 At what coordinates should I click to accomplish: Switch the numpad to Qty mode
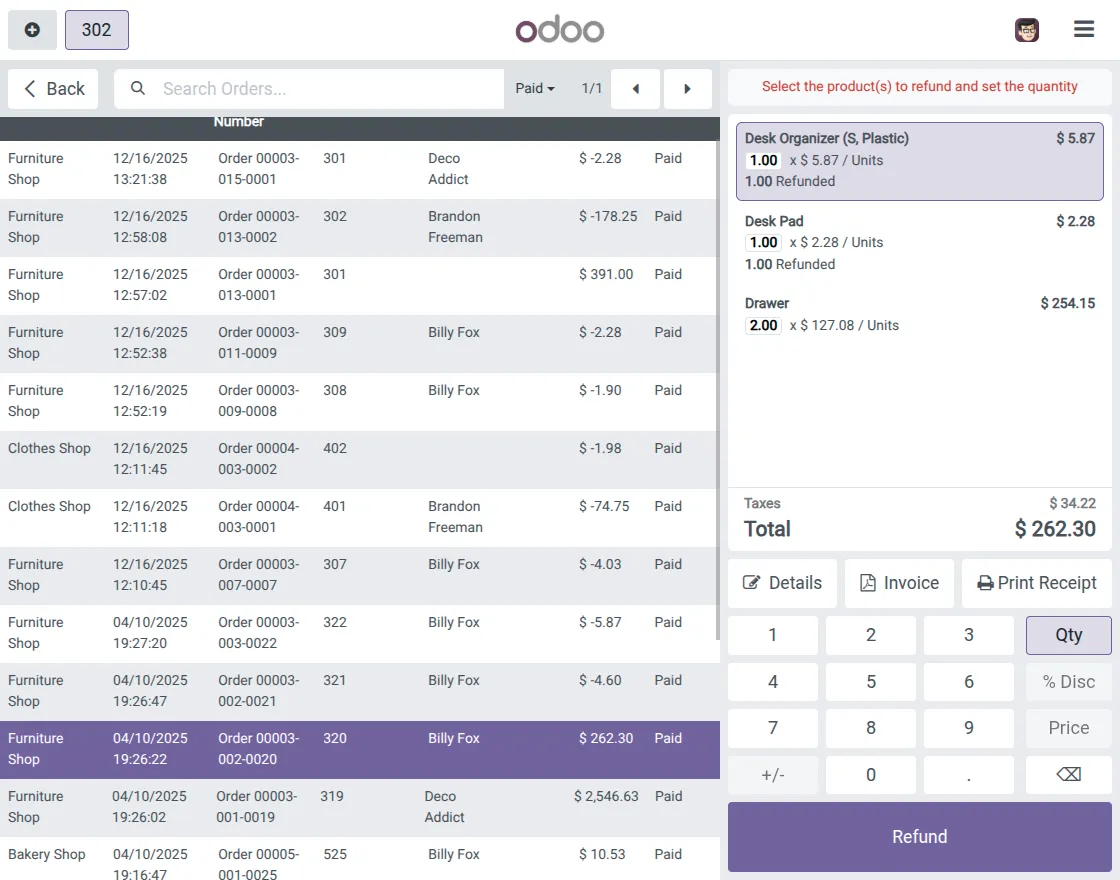pyautogui.click(x=1067, y=634)
